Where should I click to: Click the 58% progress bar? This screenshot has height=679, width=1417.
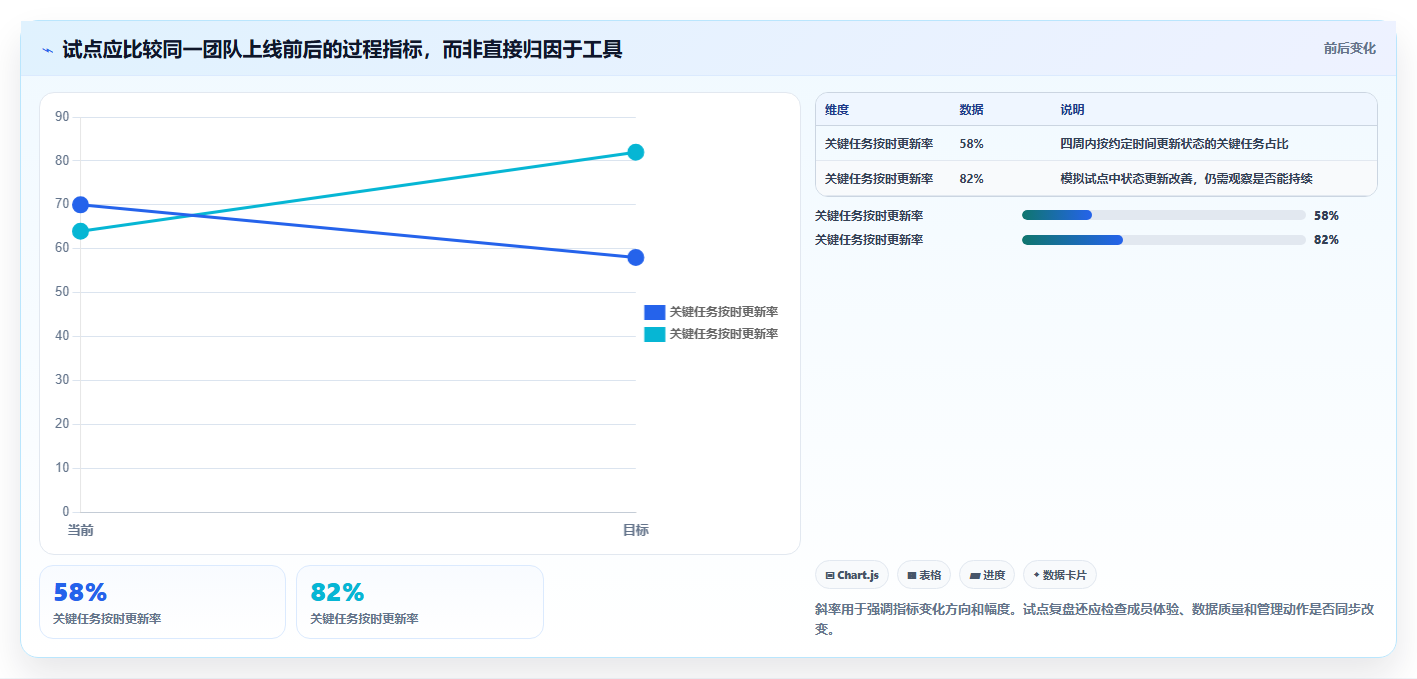click(x=1164, y=215)
